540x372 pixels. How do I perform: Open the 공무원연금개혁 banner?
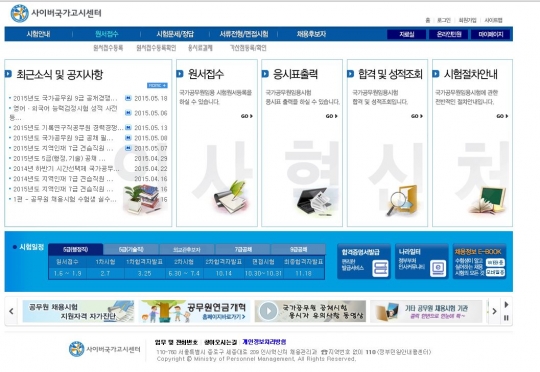coord(195,311)
